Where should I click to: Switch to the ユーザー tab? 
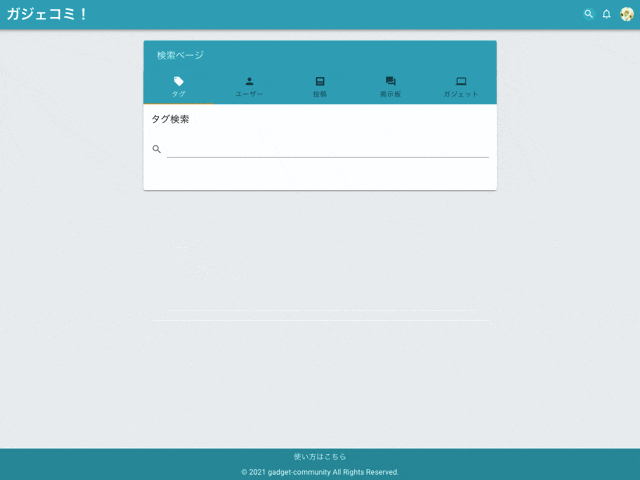249,87
